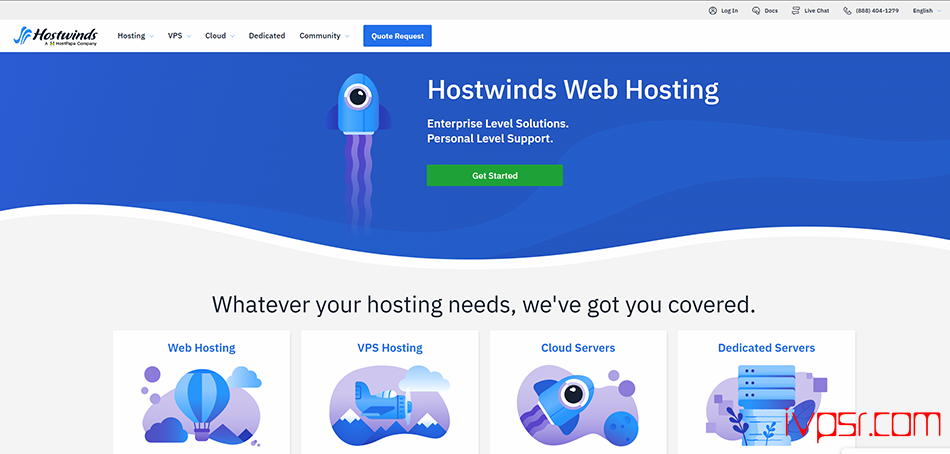950x454 pixels.
Task: Click the 'Enterprise Level Solutions.' text
Action: [x=498, y=124]
